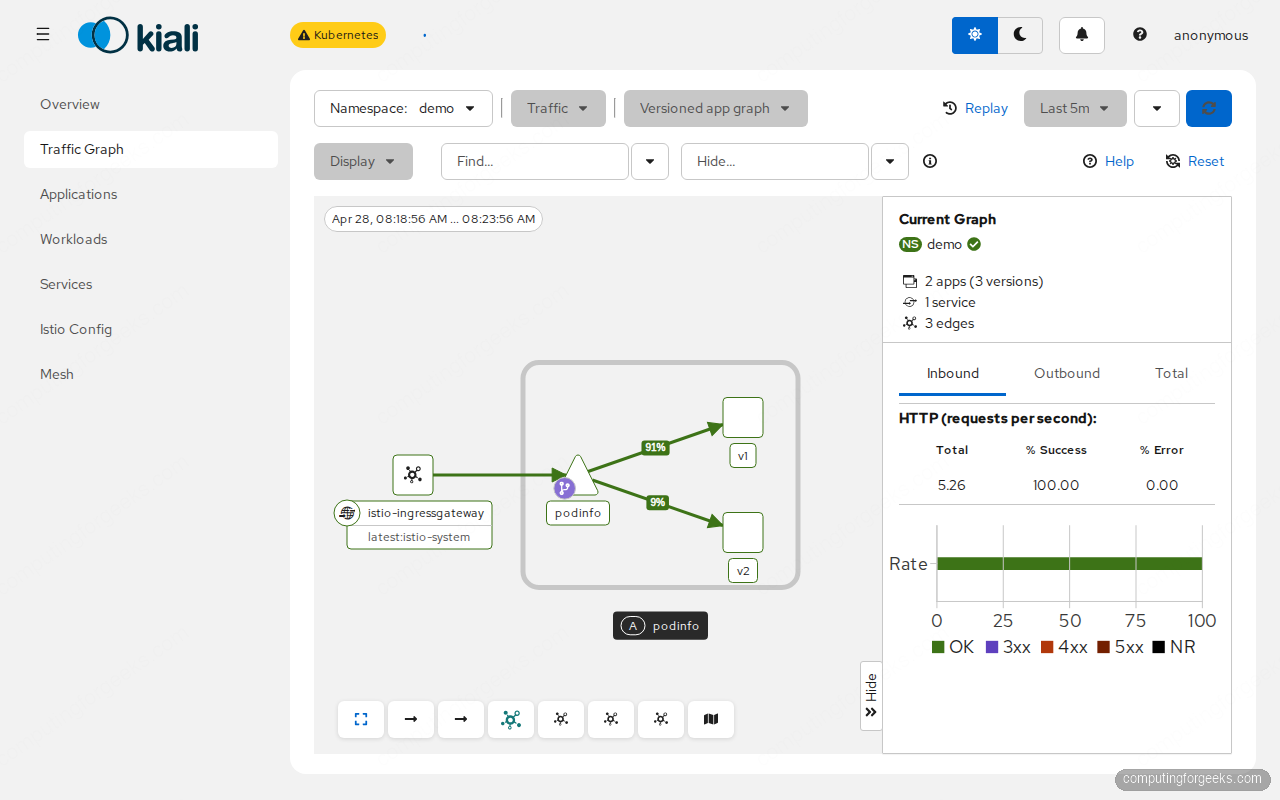The width and height of the screenshot is (1280, 800).
Task: Click inside the Find input field
Action: [535, 161]
